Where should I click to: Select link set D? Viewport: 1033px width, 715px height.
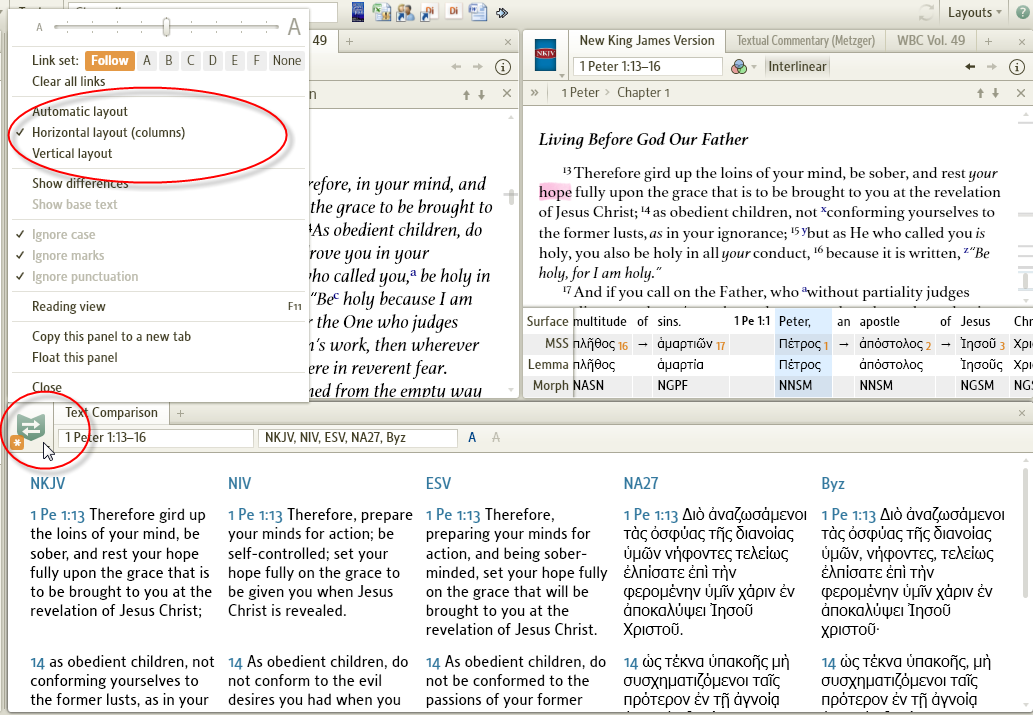point(212,61)
